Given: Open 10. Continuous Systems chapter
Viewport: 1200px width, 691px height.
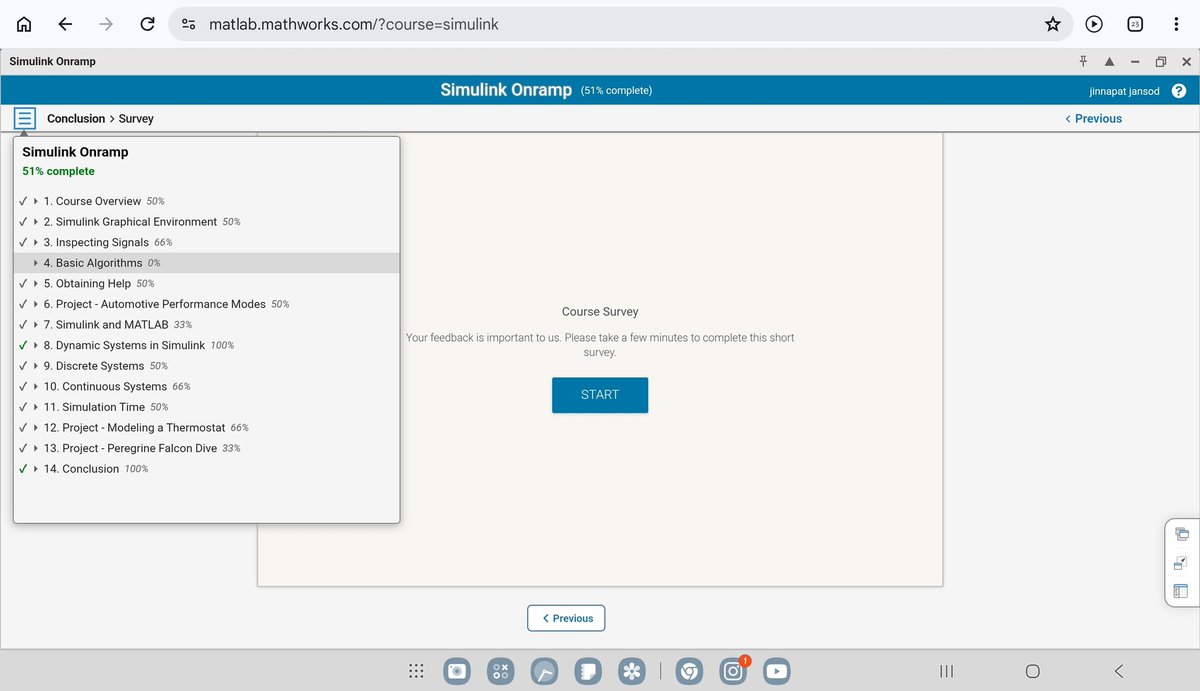Looking at the screenshot, I should point(105,386).
